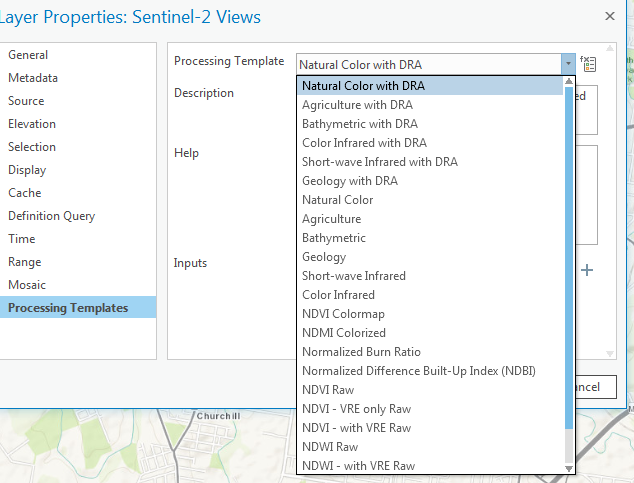Viewport: 634px width, 483px height.
Task: Pick Normalized Difference Built-Up Index (NDBI)
Action: (430, 371)
